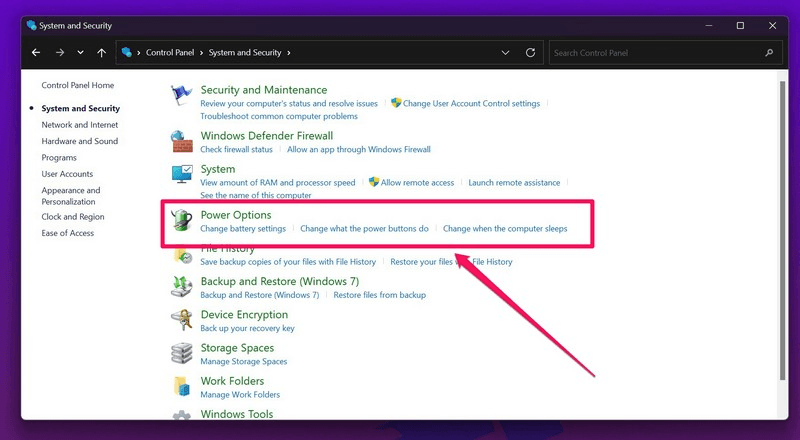Screen dimensions: 800x440
Task: Click the Device Encryption keys icon
Action: [181, 320]
